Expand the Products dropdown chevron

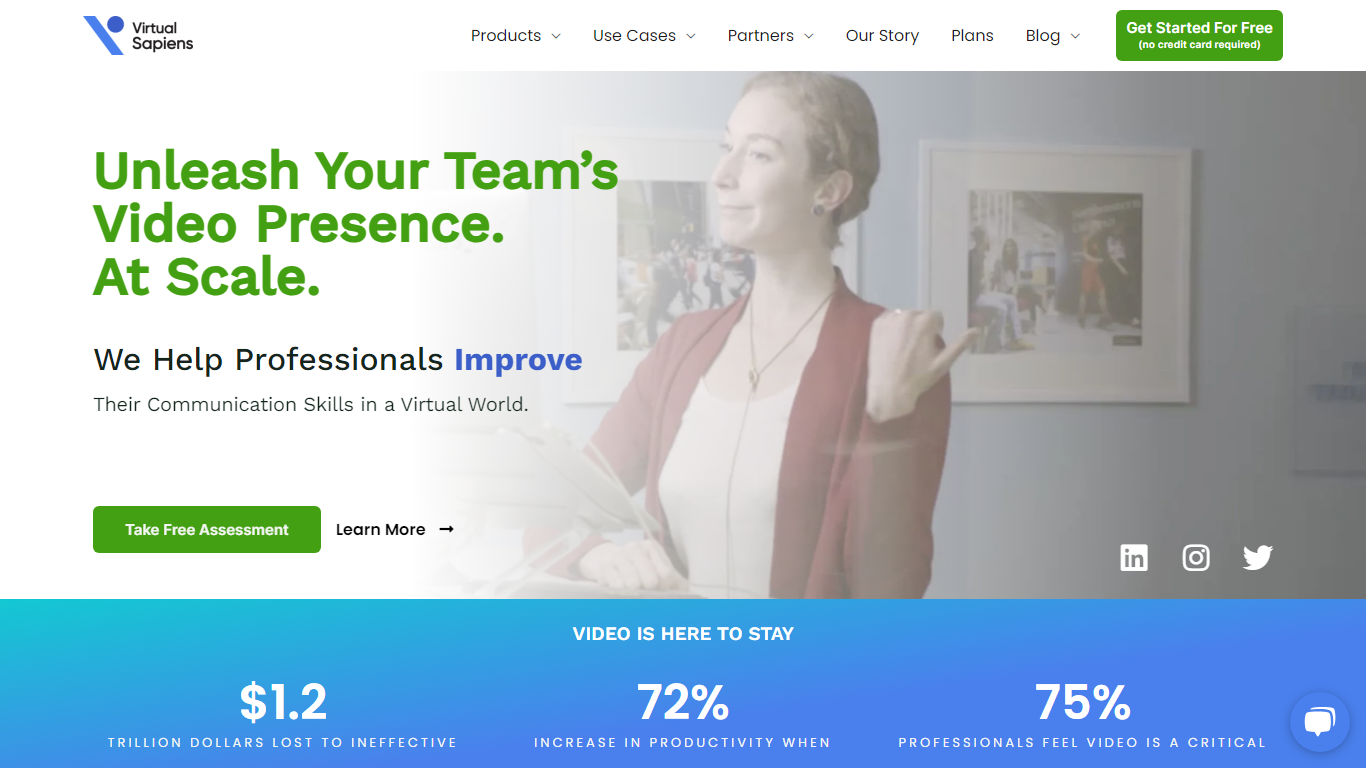coord(556,36)
